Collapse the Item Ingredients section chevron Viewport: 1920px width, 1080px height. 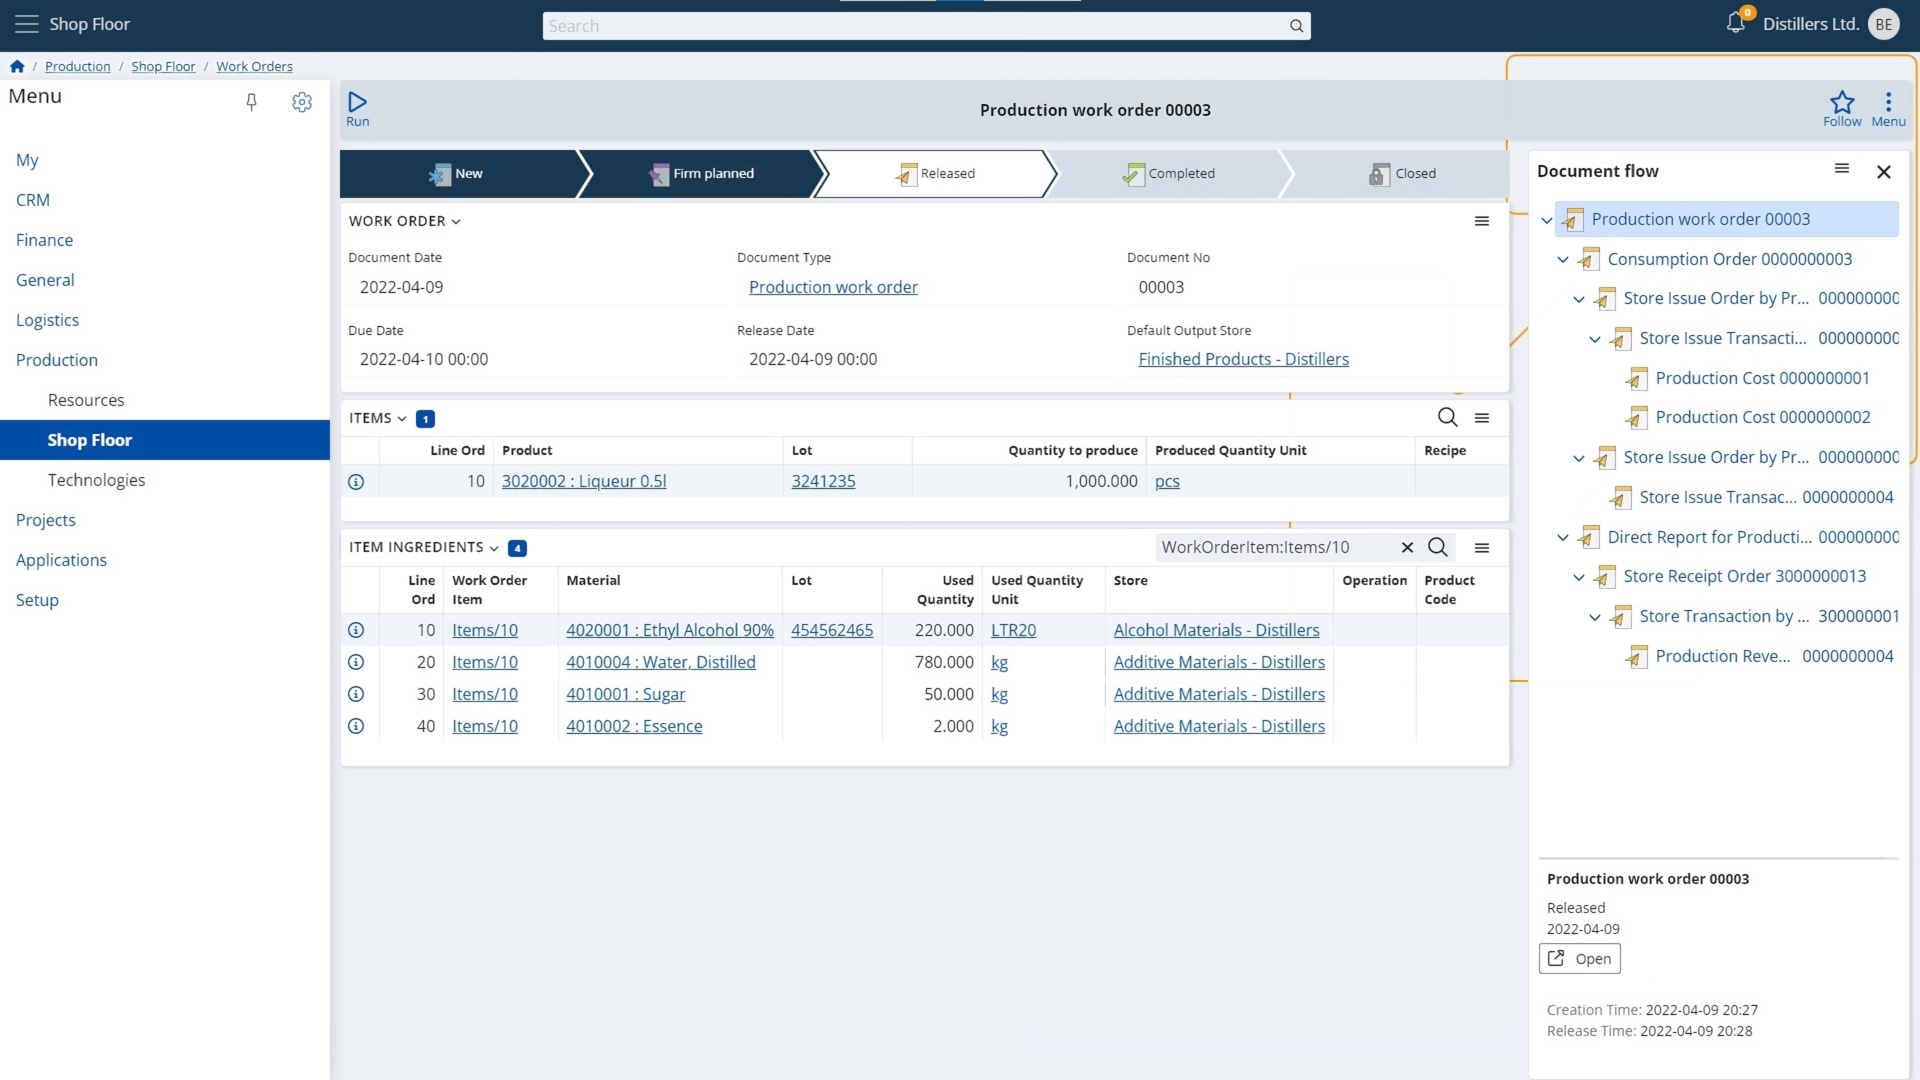click(492, 548)
